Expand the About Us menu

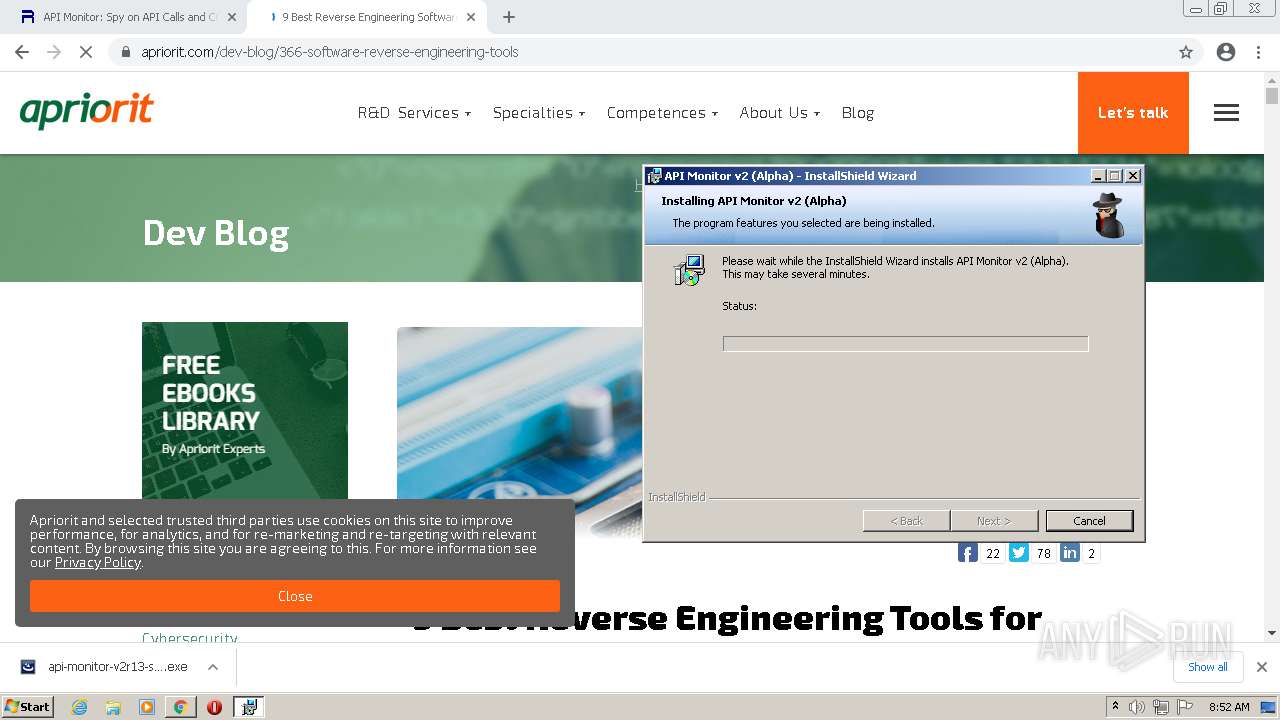(779, 113)
